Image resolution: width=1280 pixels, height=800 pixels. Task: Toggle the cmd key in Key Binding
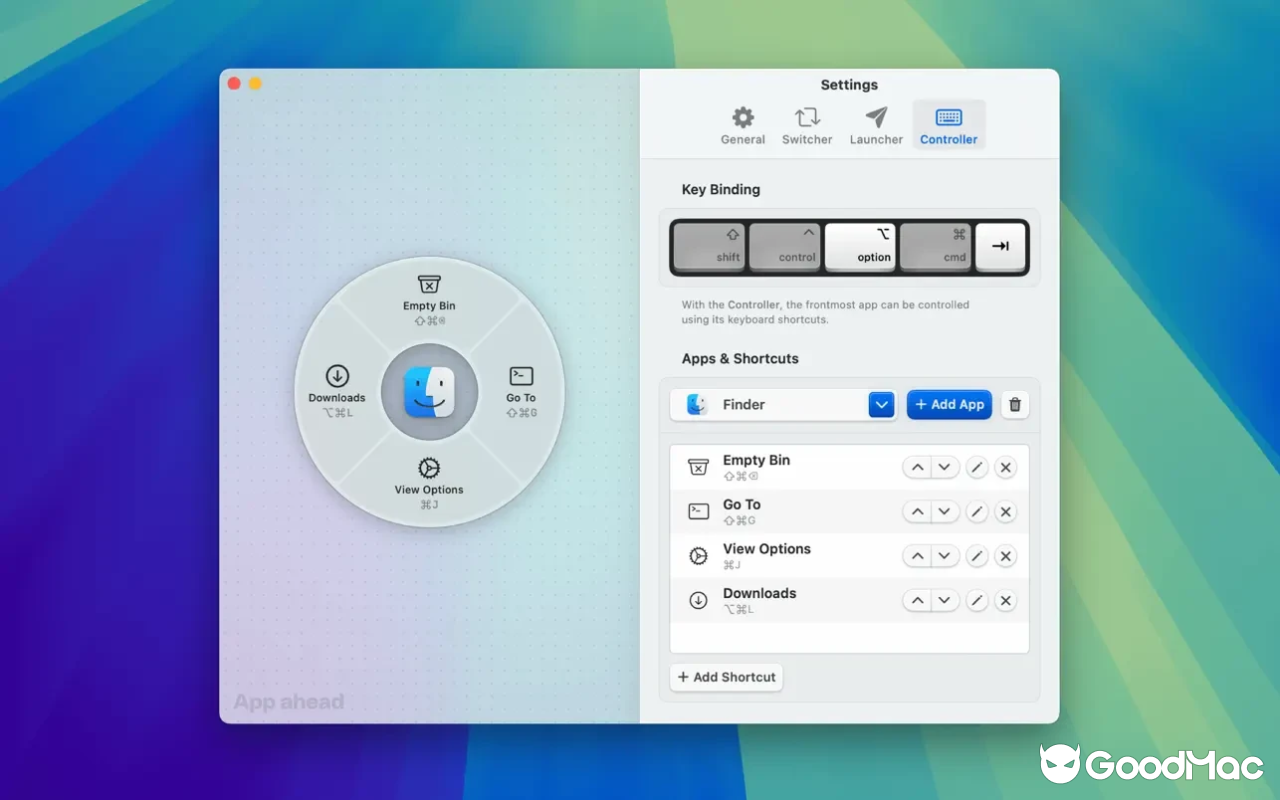click(x=937, y=246)
